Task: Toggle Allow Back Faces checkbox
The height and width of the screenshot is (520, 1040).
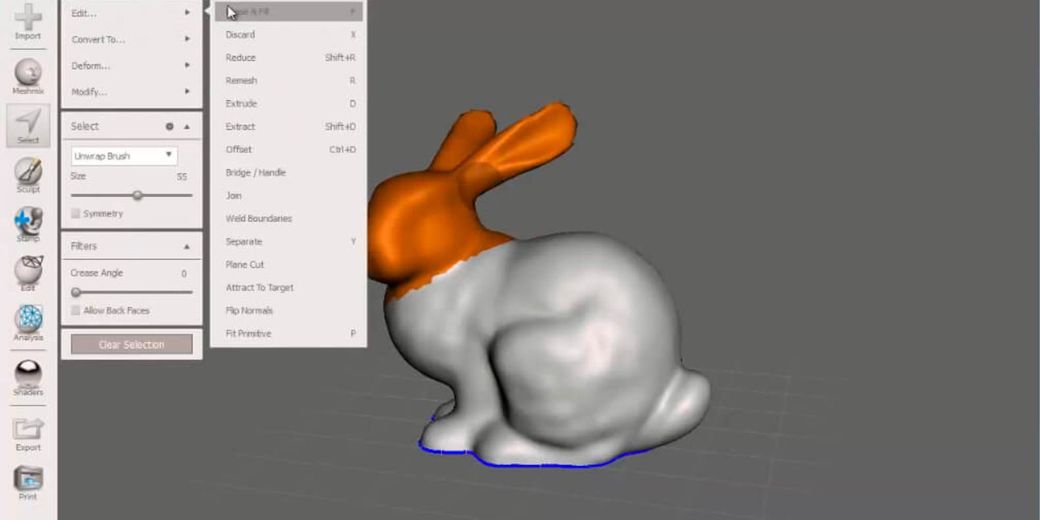Action: click(x=76, y=311)
